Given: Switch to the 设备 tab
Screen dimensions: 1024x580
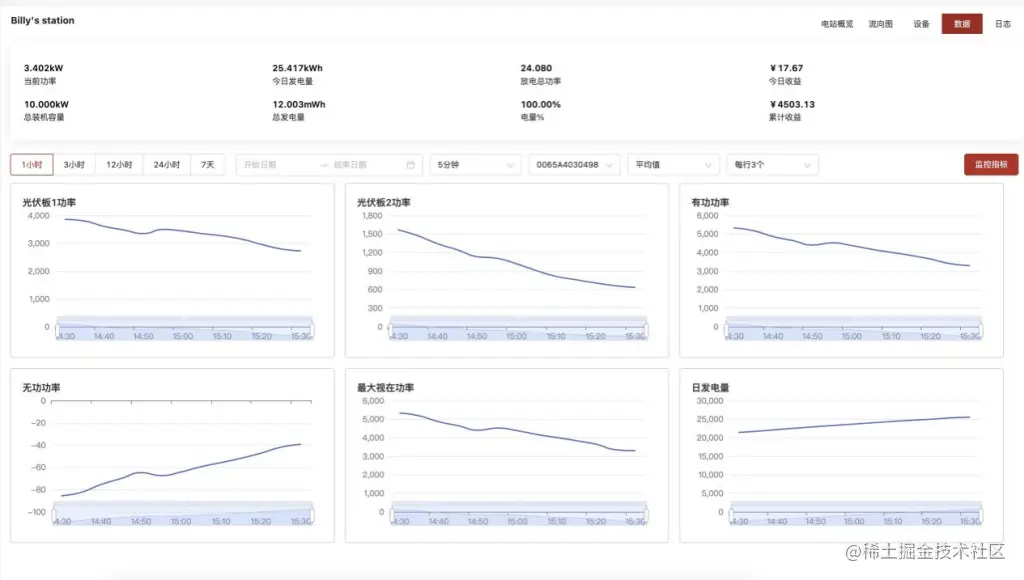Looking at the screenshot, I should (921, 24).
